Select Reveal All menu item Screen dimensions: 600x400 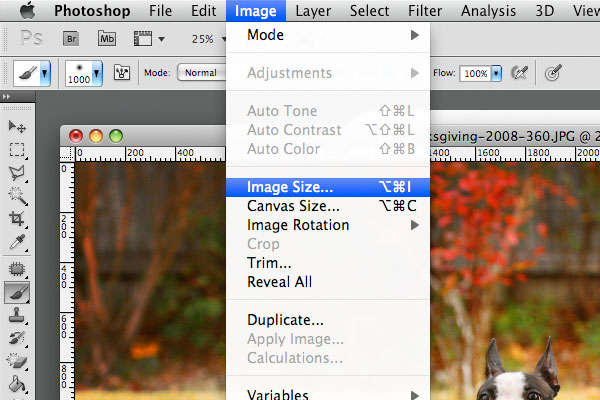tap(328, 282)
